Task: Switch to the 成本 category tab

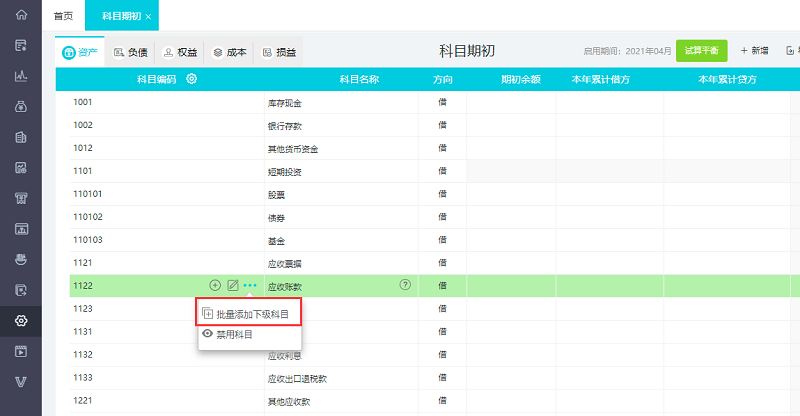Action: (x=230, y=52)
